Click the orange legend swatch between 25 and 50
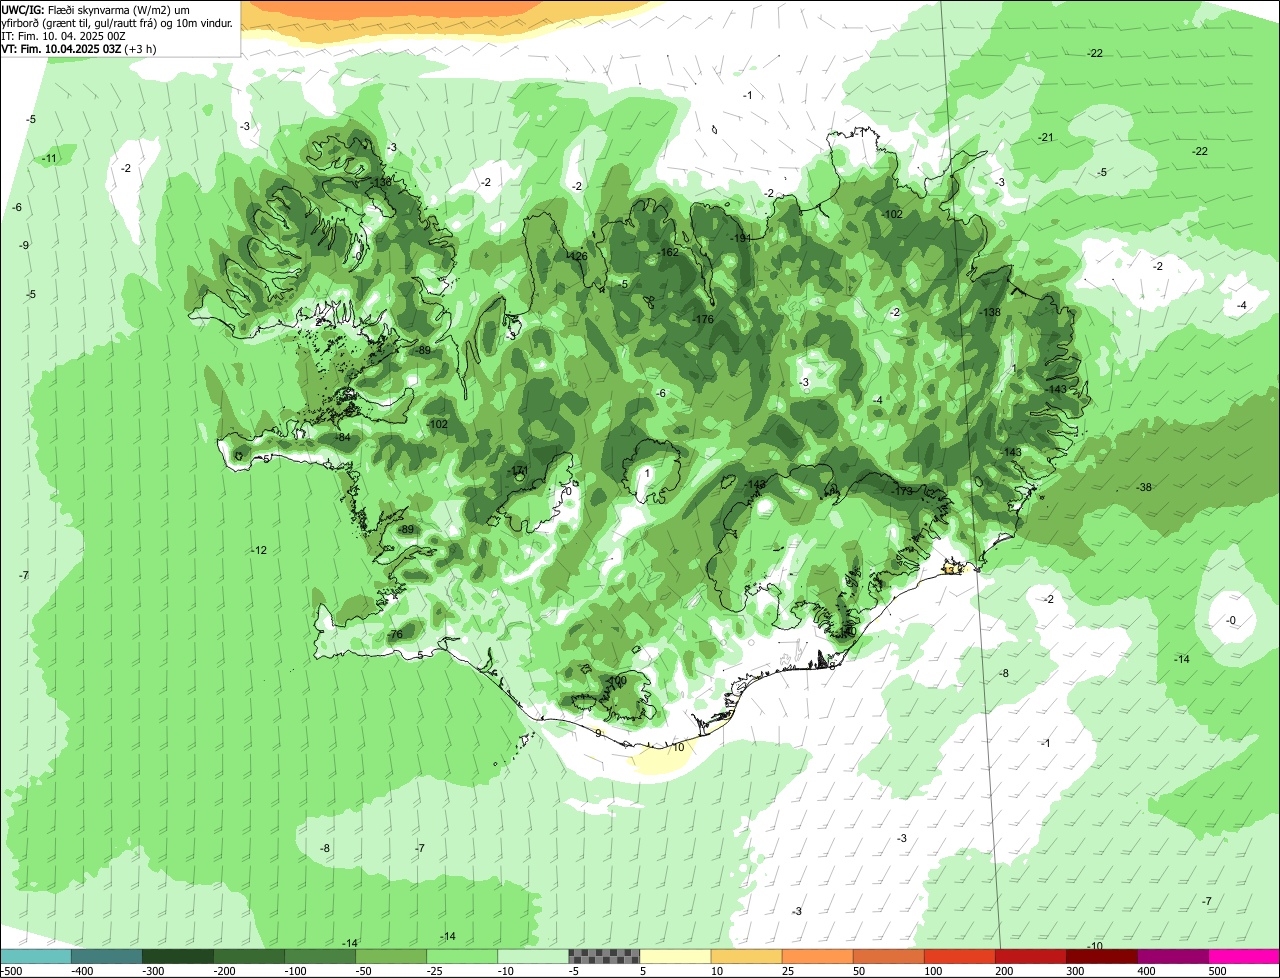The width and height of the screenshot is (1280, 978). click(x=817, y=957)
